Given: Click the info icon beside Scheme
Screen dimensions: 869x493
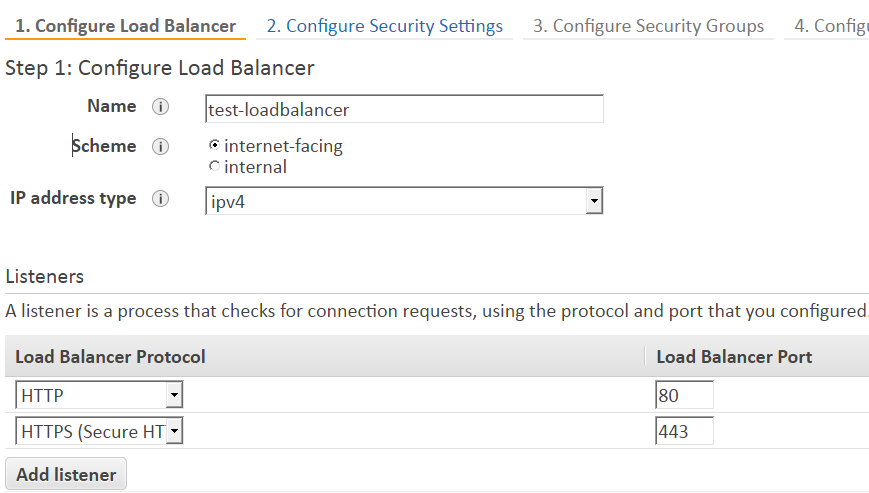Looking at the screenshot, I should pos(160,147).
